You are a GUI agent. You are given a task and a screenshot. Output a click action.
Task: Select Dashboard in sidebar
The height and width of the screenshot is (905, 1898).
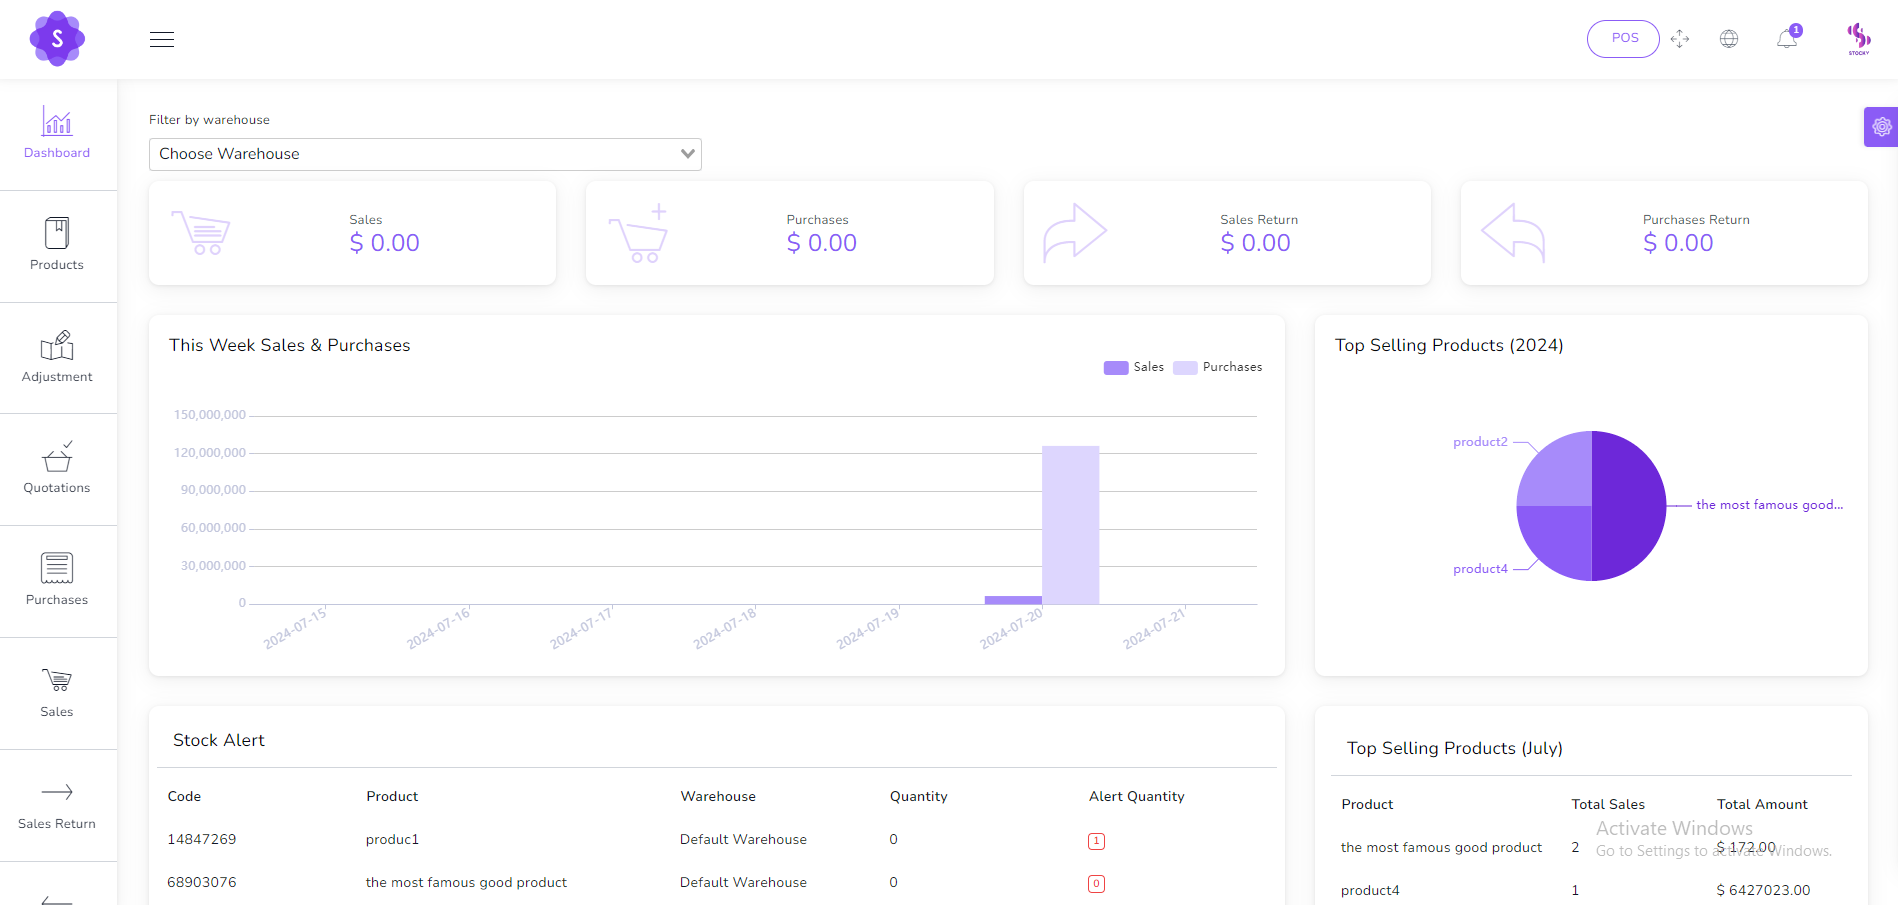57,133
